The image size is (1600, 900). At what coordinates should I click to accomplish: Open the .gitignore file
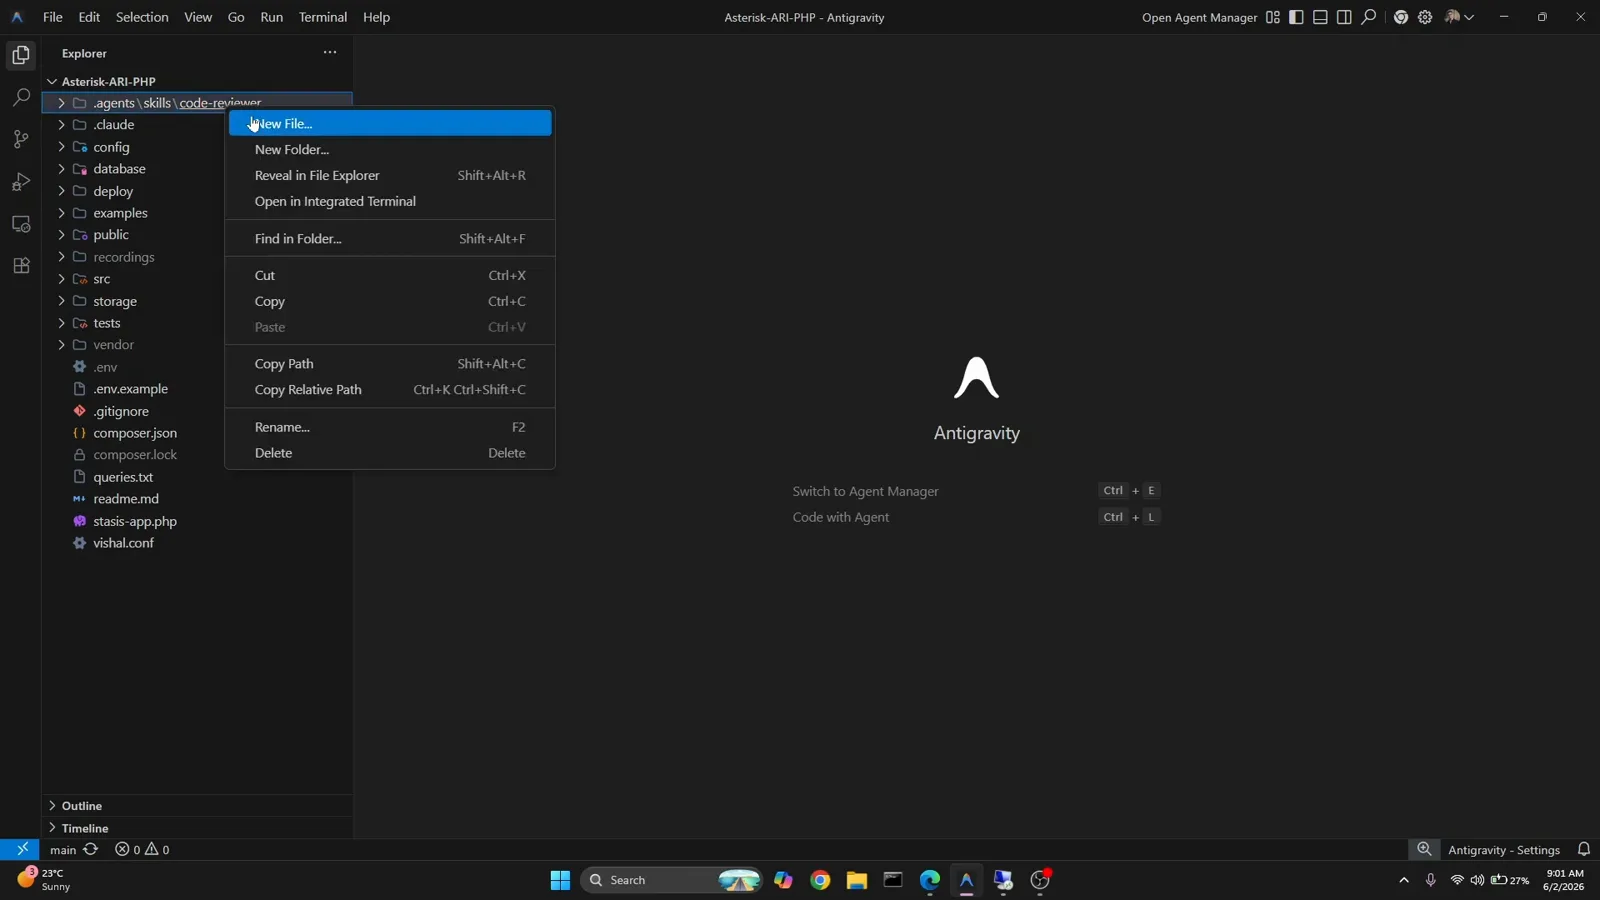click(x=121, y=411)
